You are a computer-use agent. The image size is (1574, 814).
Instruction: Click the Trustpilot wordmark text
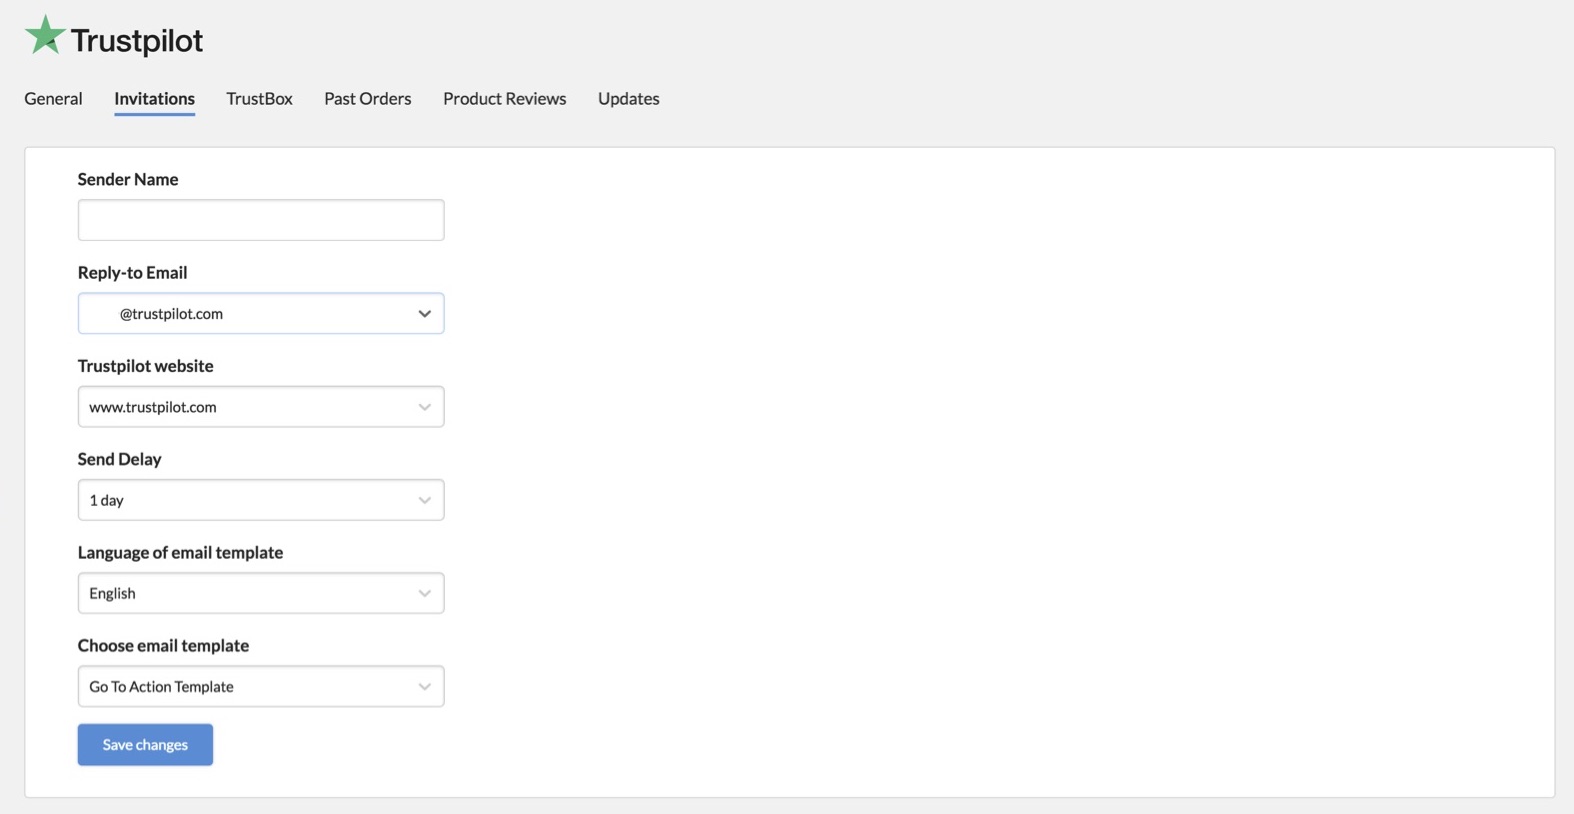click(137, 40)
